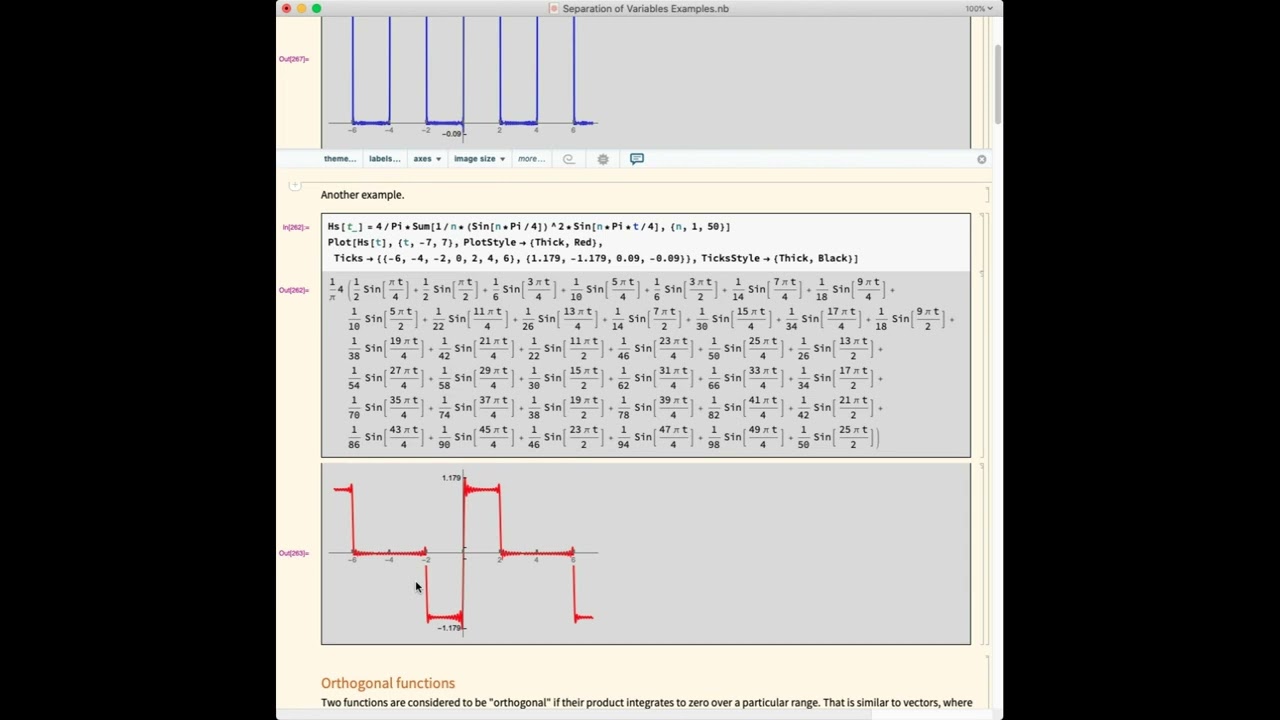Image resolution: width=1280 pixels, height=720 pixels.
Task: Click the plus icon left of Another example
Action: pos(295,186)
